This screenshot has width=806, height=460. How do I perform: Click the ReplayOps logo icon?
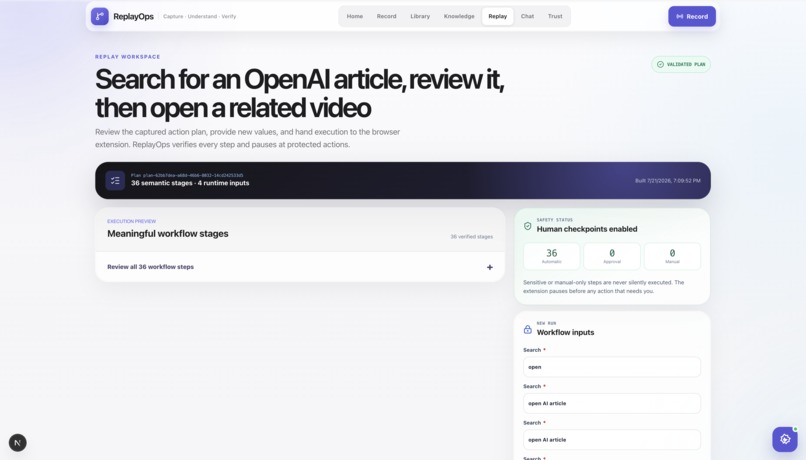[x=100, y=16]
